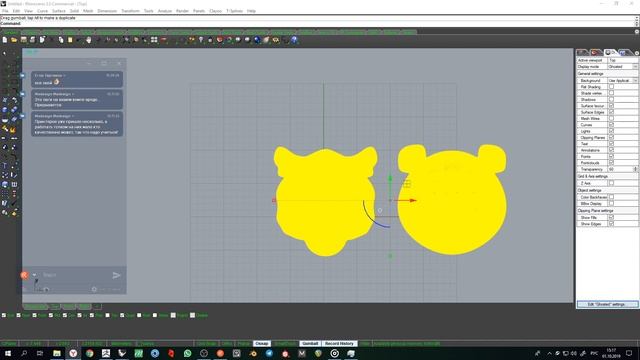The image size is (640, 360).
Task: Toggle the Curves checkbox
Action: tap(611, 125)
